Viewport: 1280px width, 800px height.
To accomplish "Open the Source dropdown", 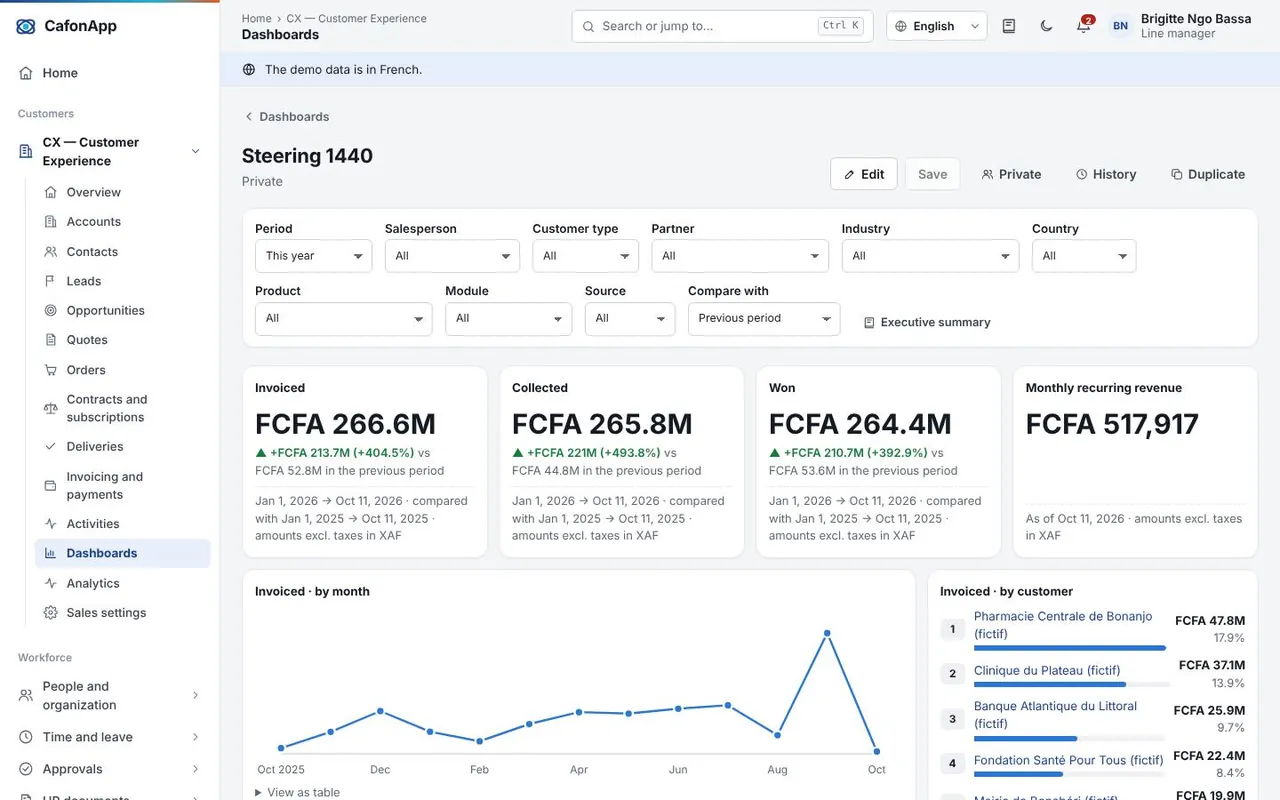I will point(630,319).
